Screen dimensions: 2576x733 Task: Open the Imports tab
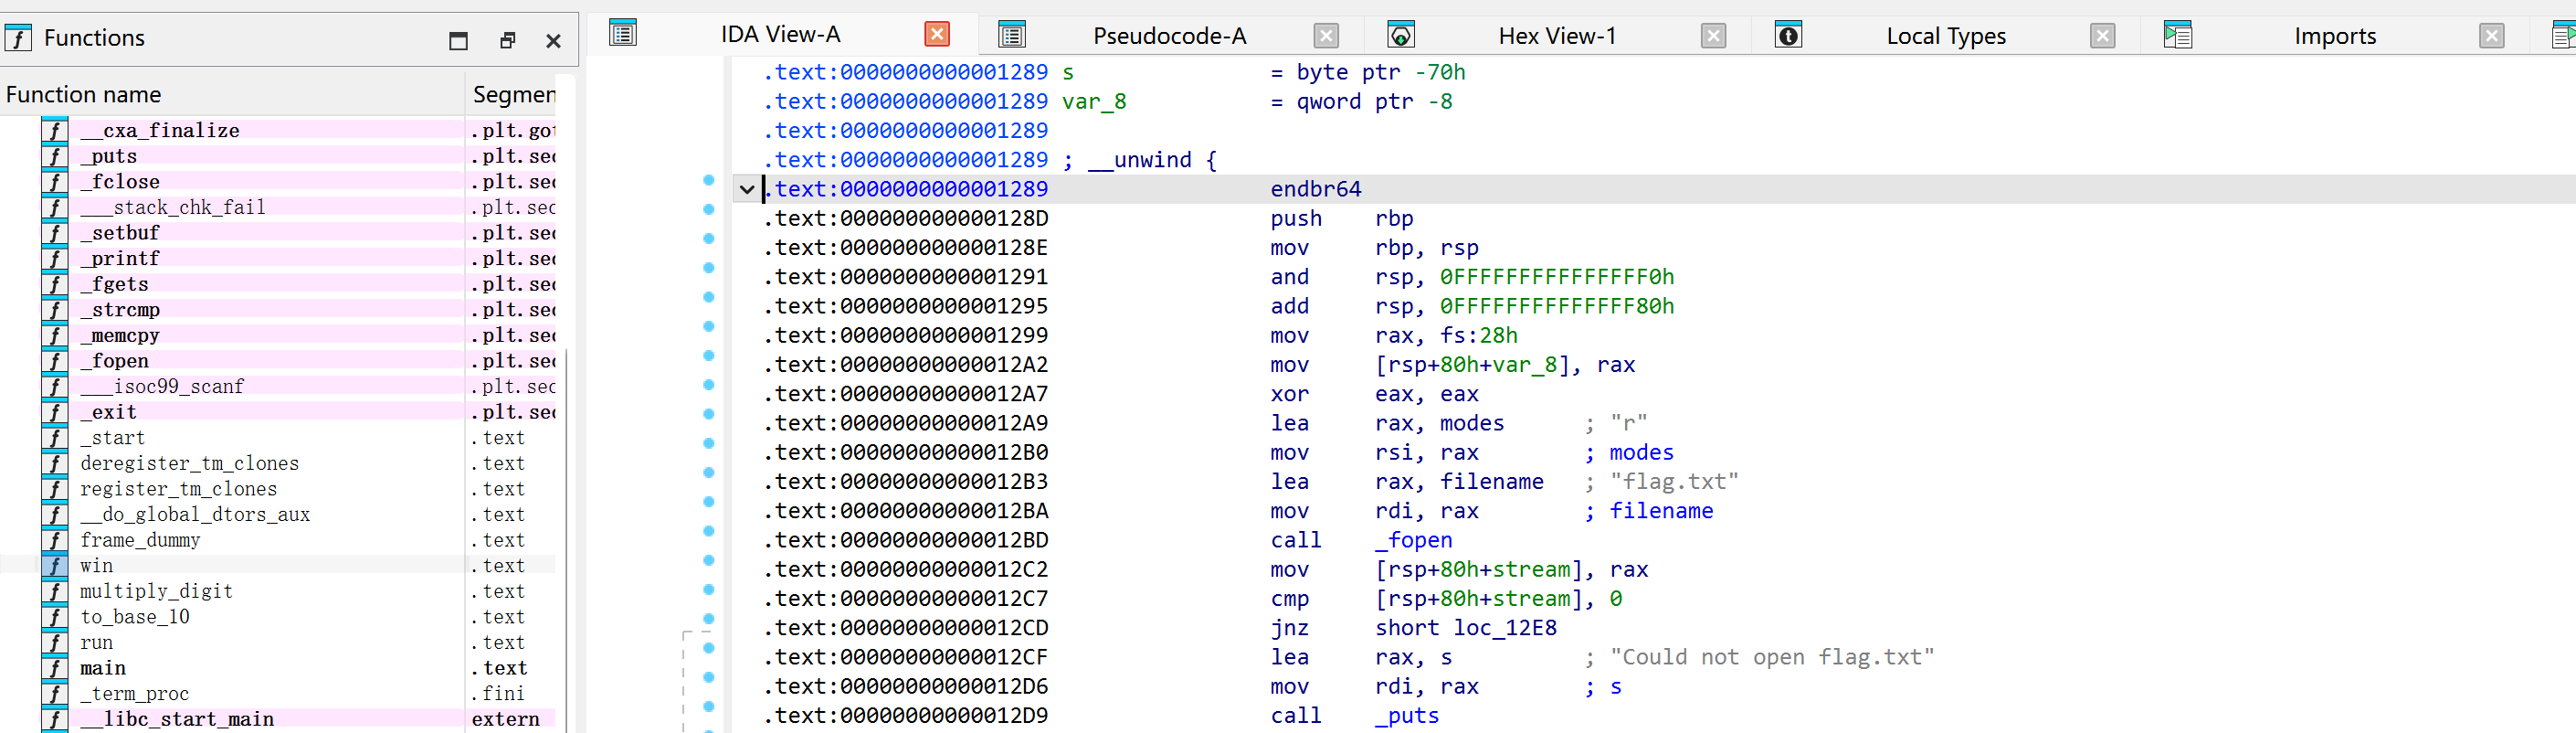(x=2335, y=36)
